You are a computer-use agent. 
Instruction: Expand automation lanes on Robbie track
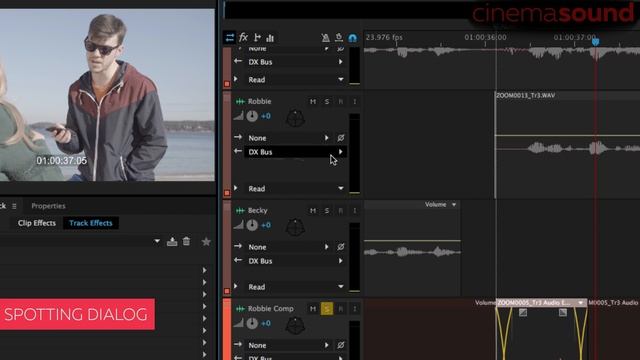[236, 188]
